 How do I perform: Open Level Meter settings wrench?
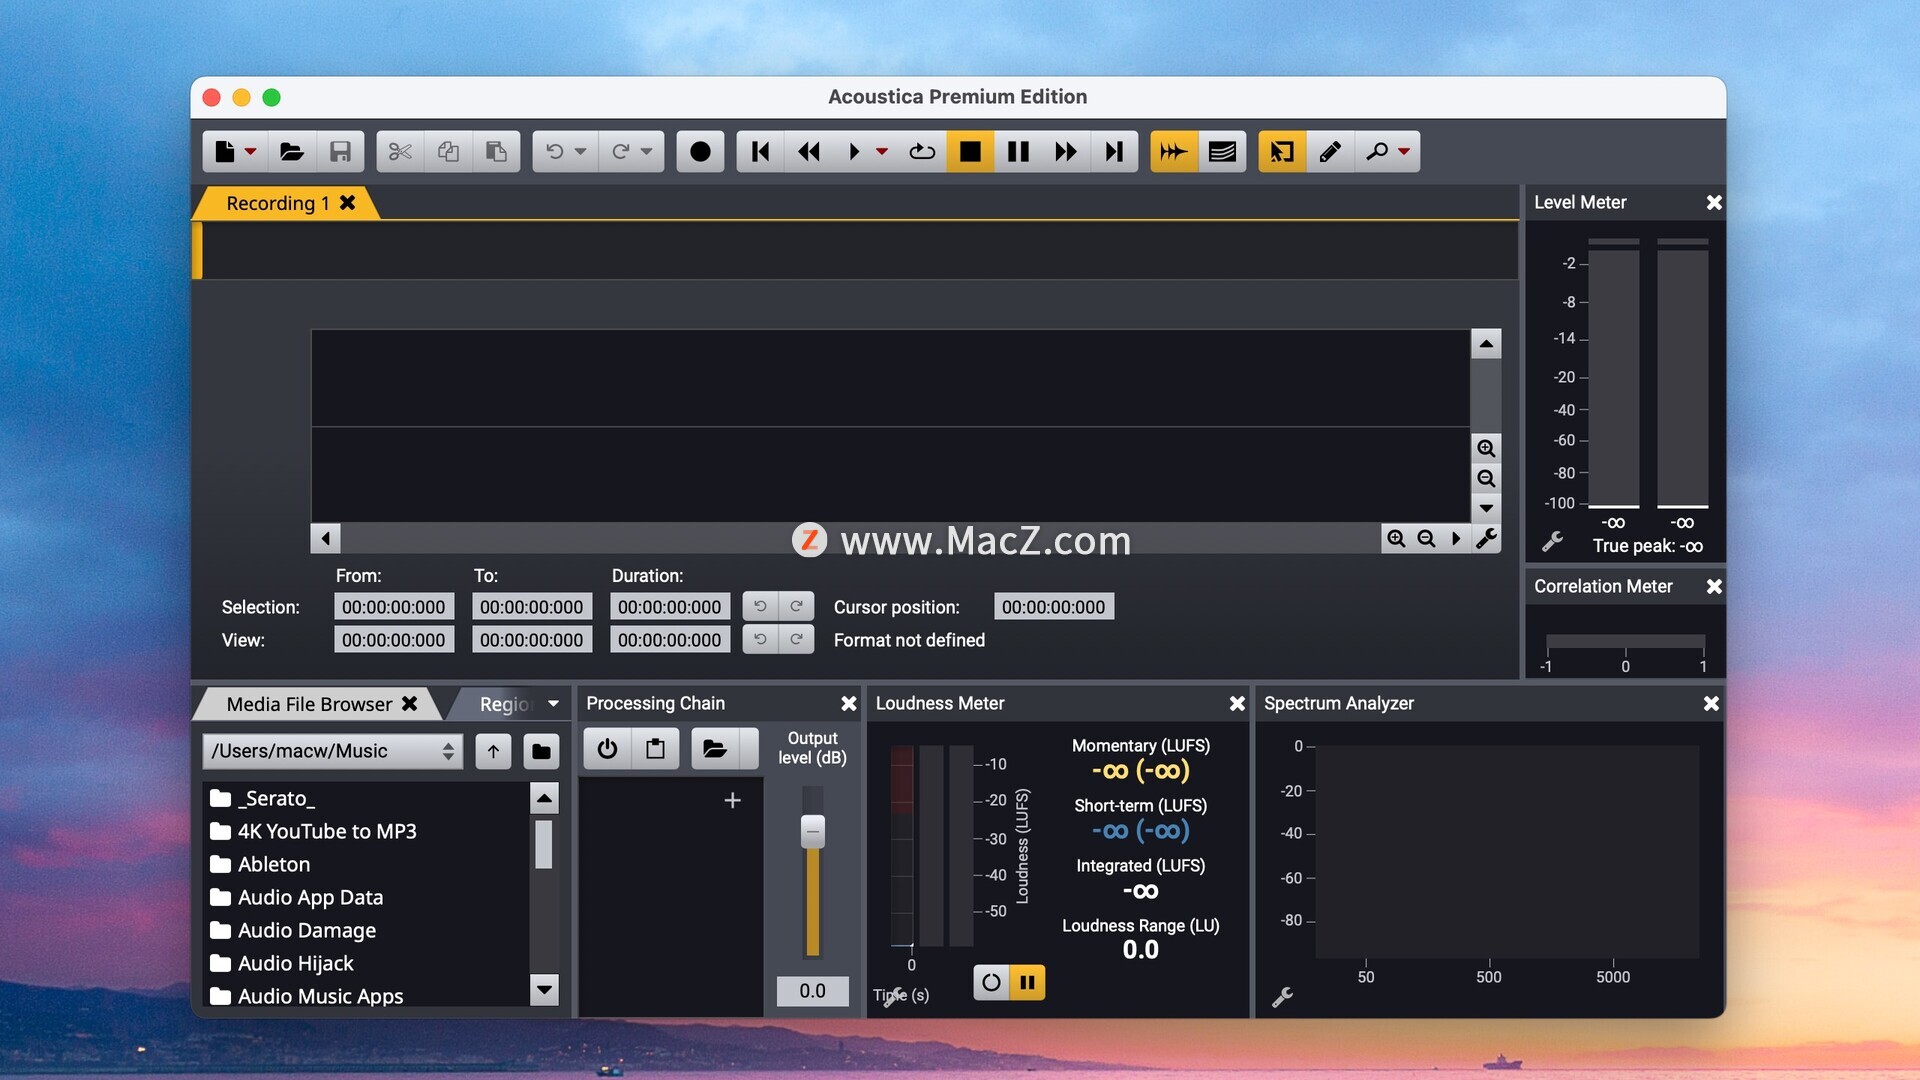[1552, 541]
